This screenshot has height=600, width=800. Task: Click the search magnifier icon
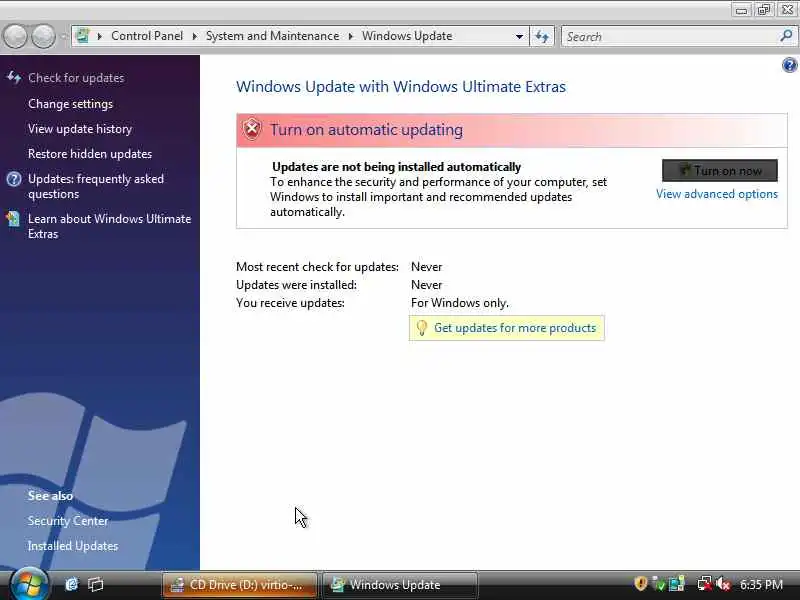pyautogui.click(x=786, y=36)
